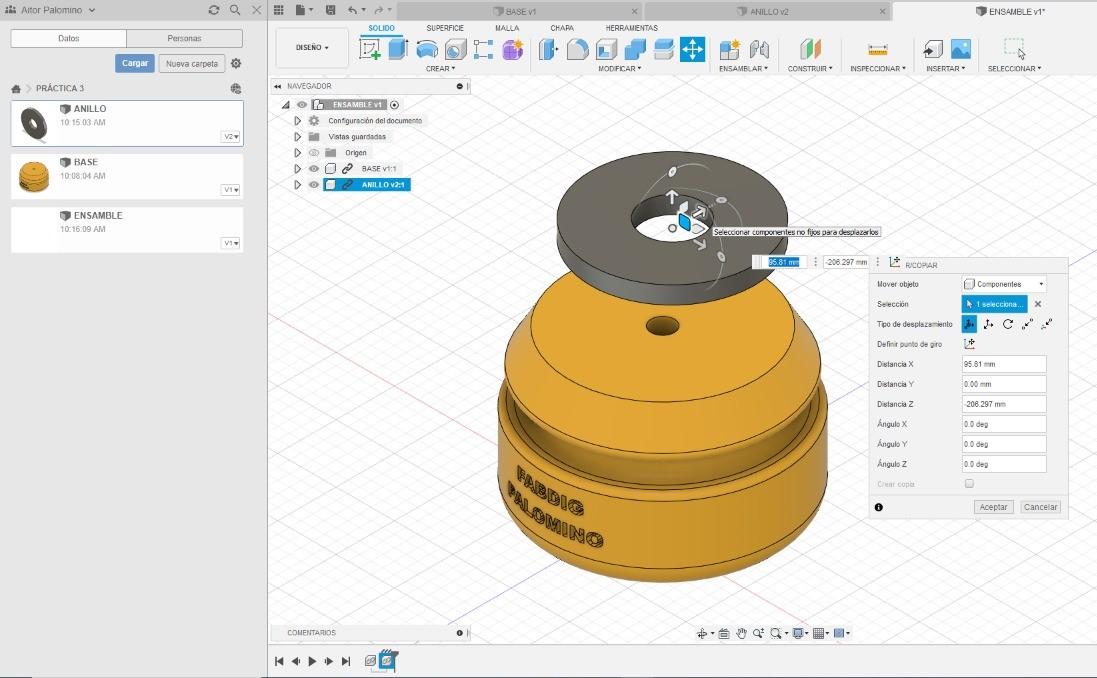The width and height of the screenshot is (1097, 678).
Task: Click the Pan hand tool in navigation bar
Action: coord(741,633)
